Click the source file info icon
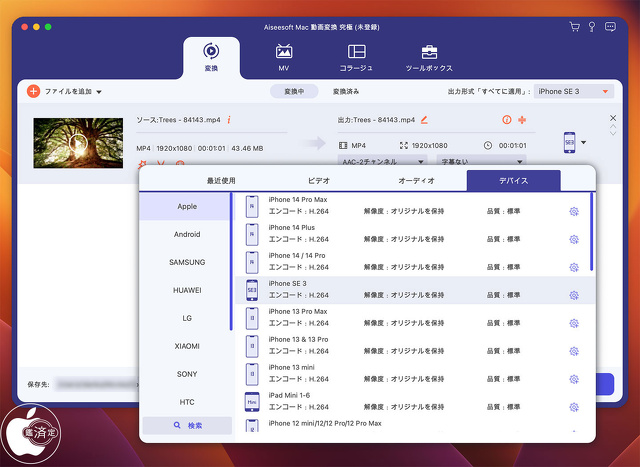640x467 pixels. point(229,120)
